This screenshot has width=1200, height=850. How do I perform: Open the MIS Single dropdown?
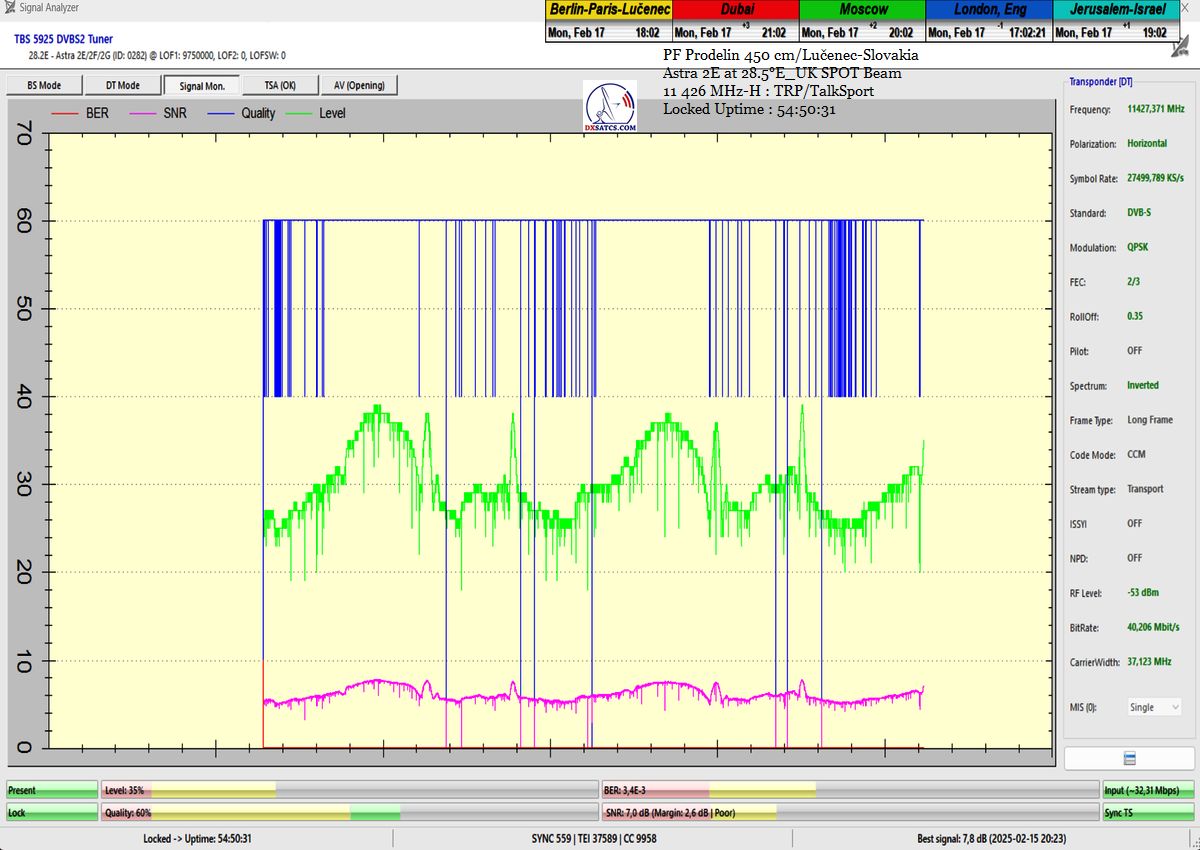point(1154,707)
